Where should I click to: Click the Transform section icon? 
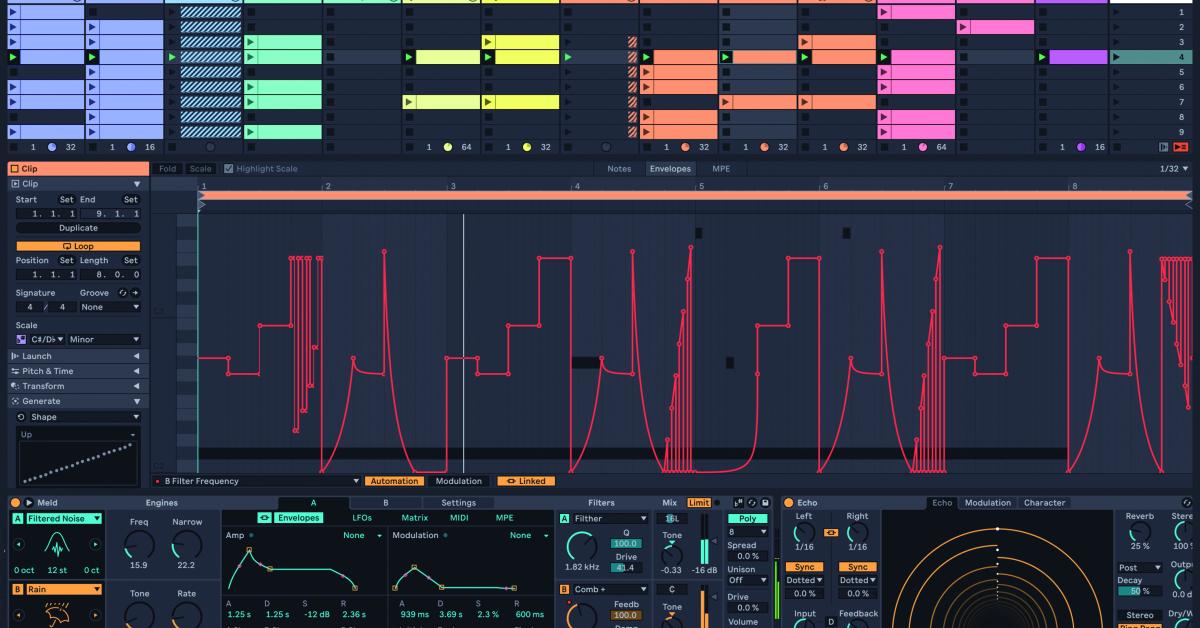point(15,386)
